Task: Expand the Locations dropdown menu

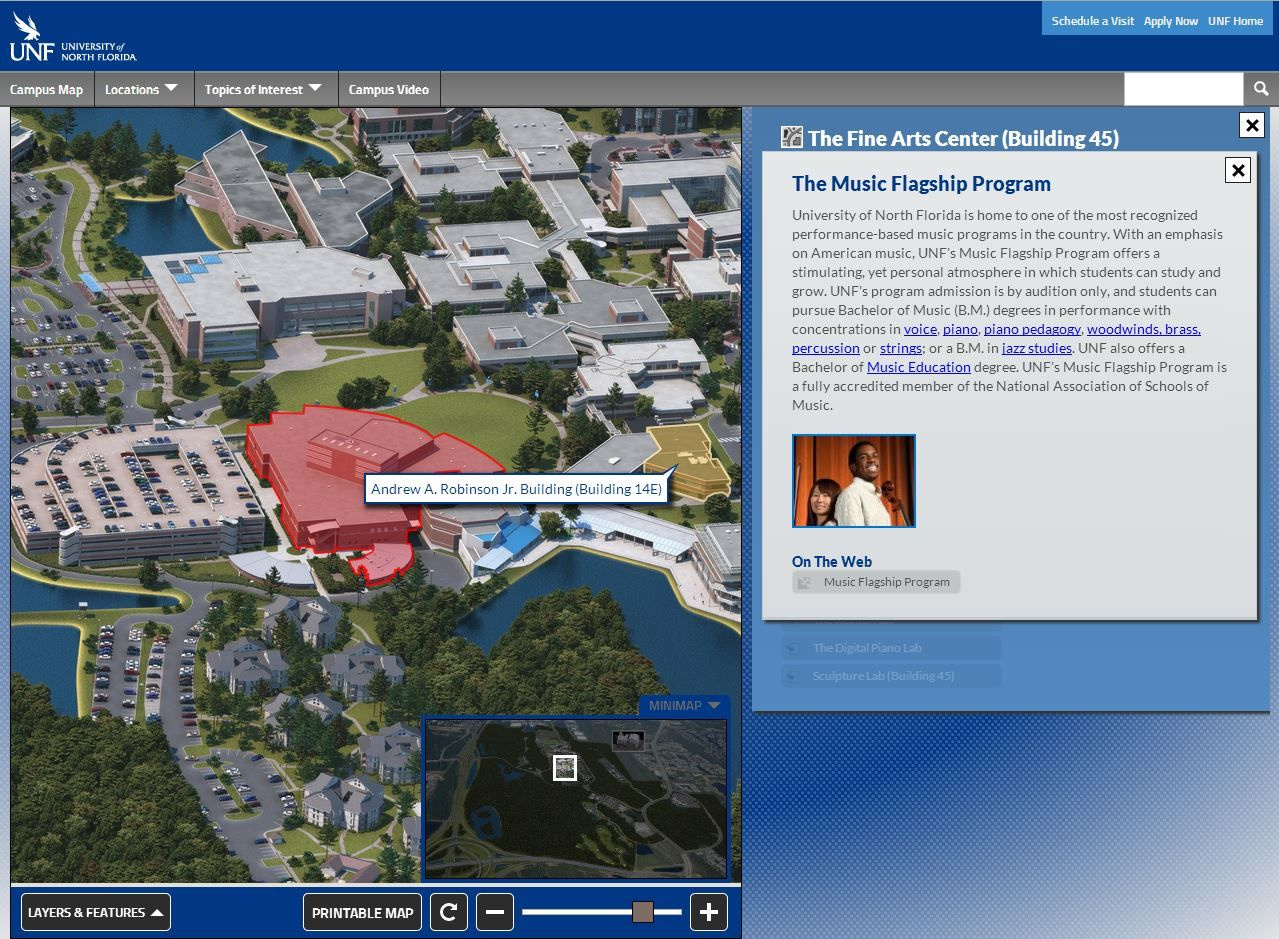Action: (x=142, y=89)
